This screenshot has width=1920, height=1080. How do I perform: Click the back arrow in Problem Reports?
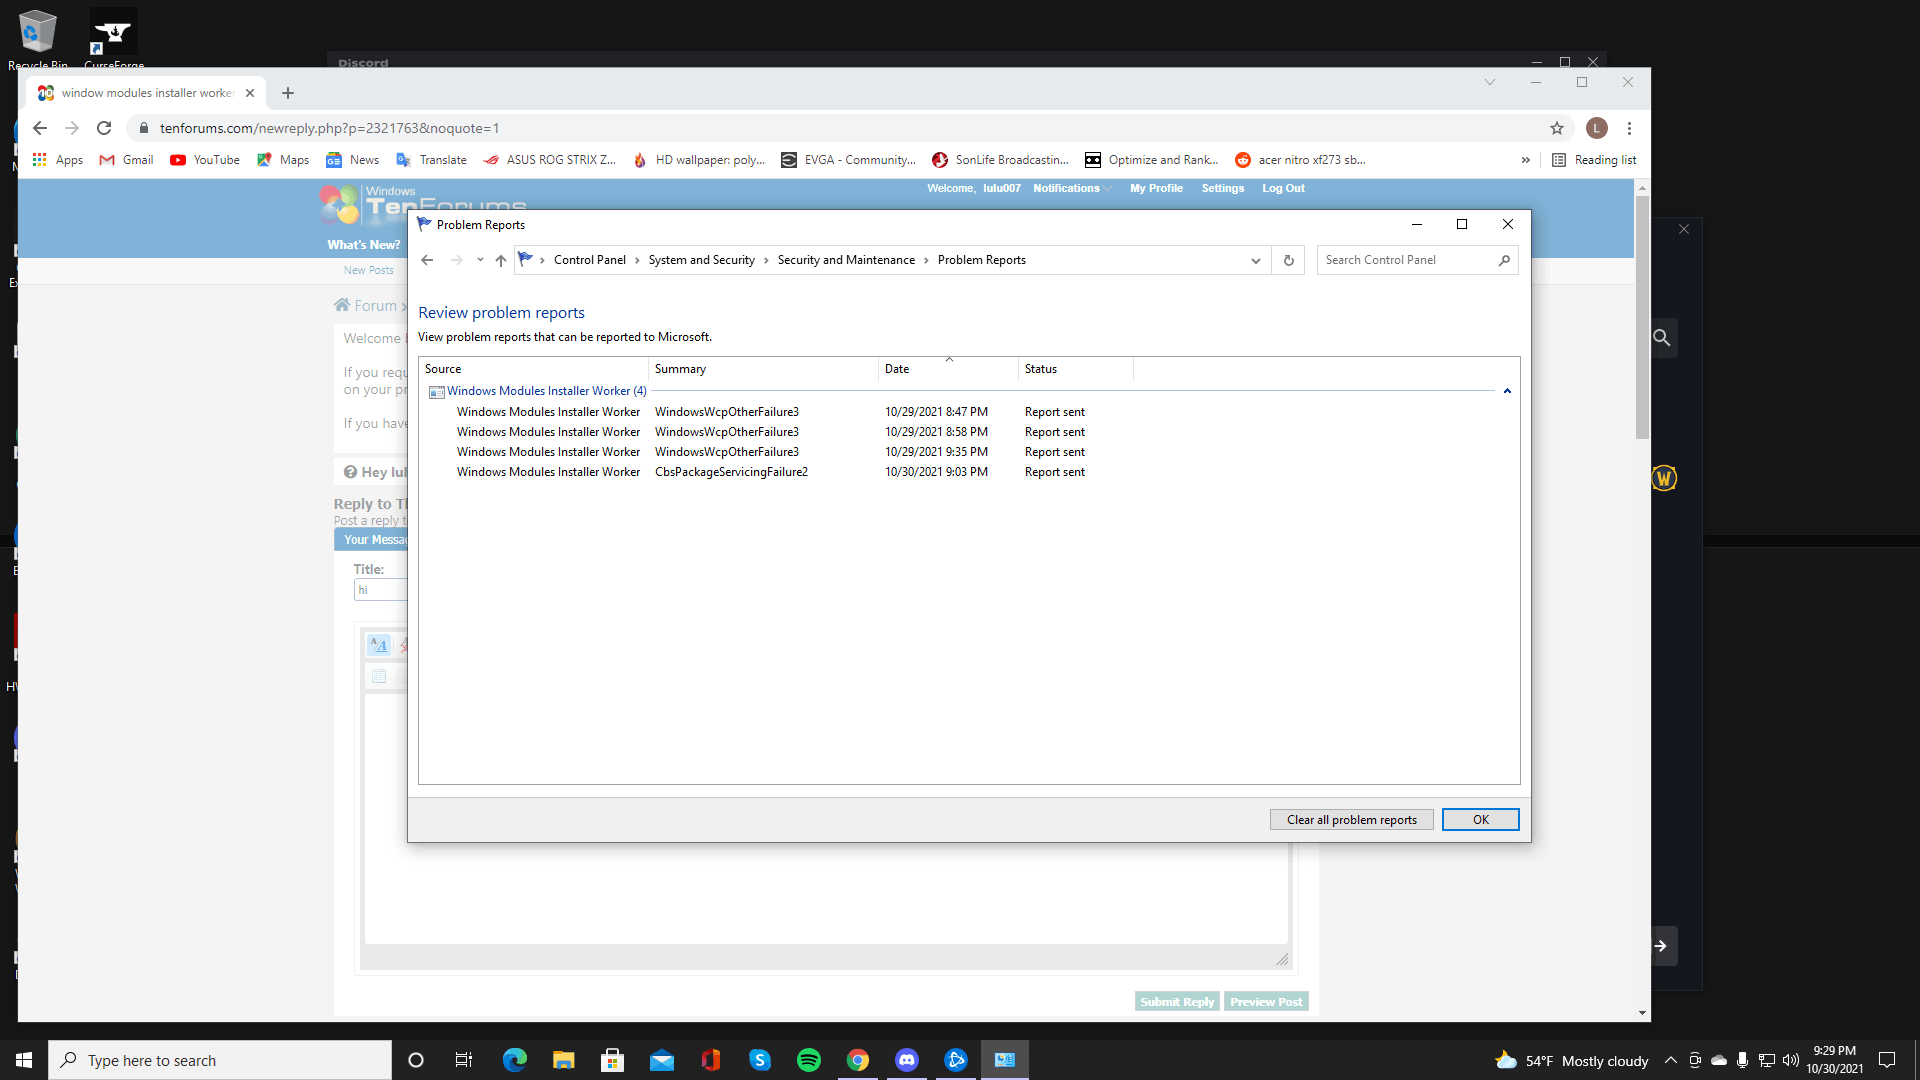coord(427,260)
